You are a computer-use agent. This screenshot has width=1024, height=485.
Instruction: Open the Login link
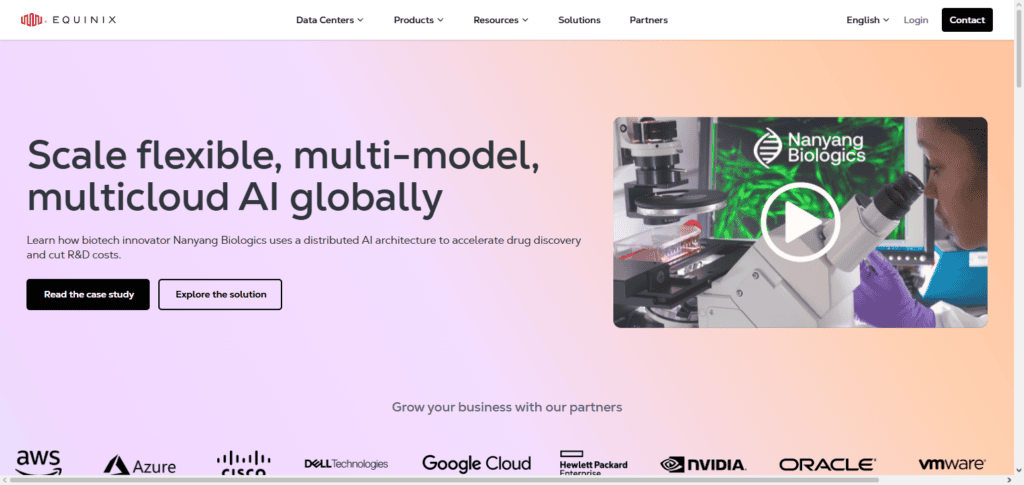pyautogui.click(x=916, y=20)
